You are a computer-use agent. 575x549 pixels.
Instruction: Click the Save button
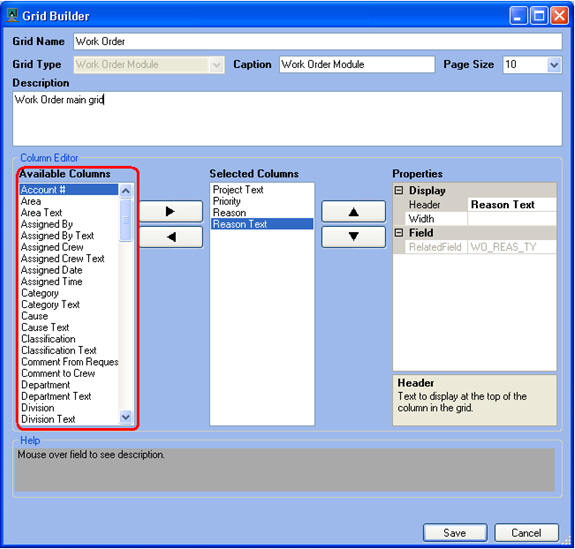[x=455, y=532]
